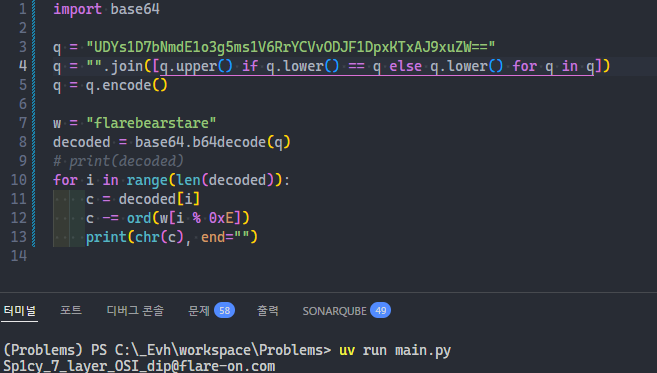Click the "flarebearstare" string on line 7
The image size is (657, 373).
pyautogui.click(x=151, y=123)
